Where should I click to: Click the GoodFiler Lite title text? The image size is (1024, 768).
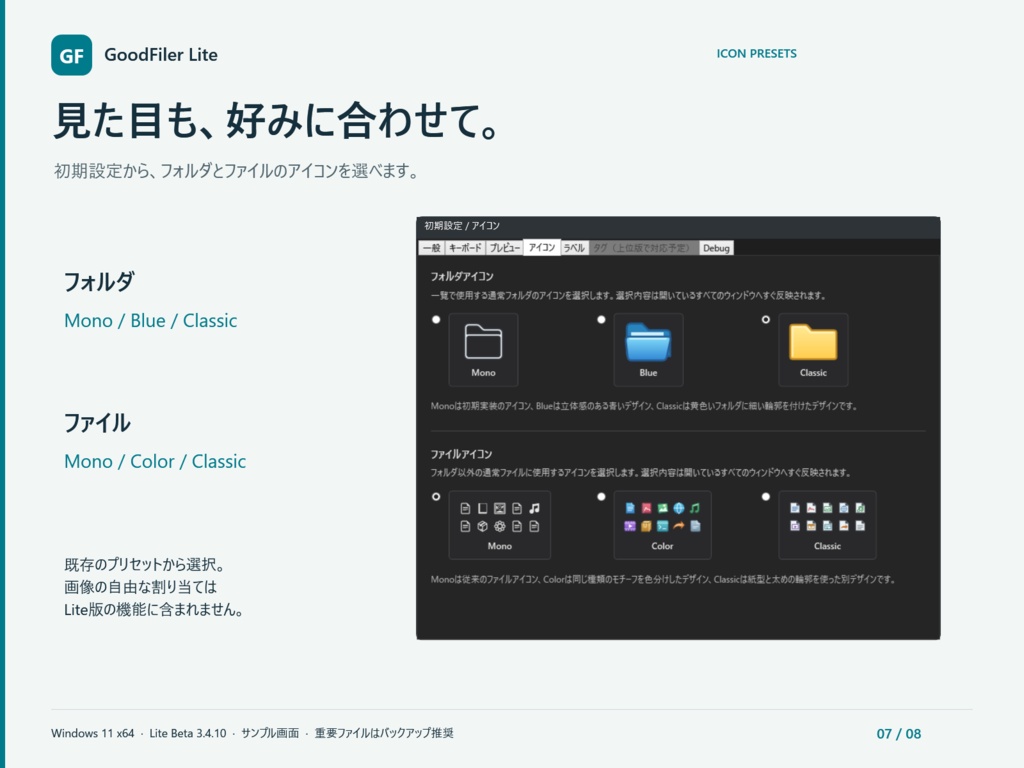161,55
